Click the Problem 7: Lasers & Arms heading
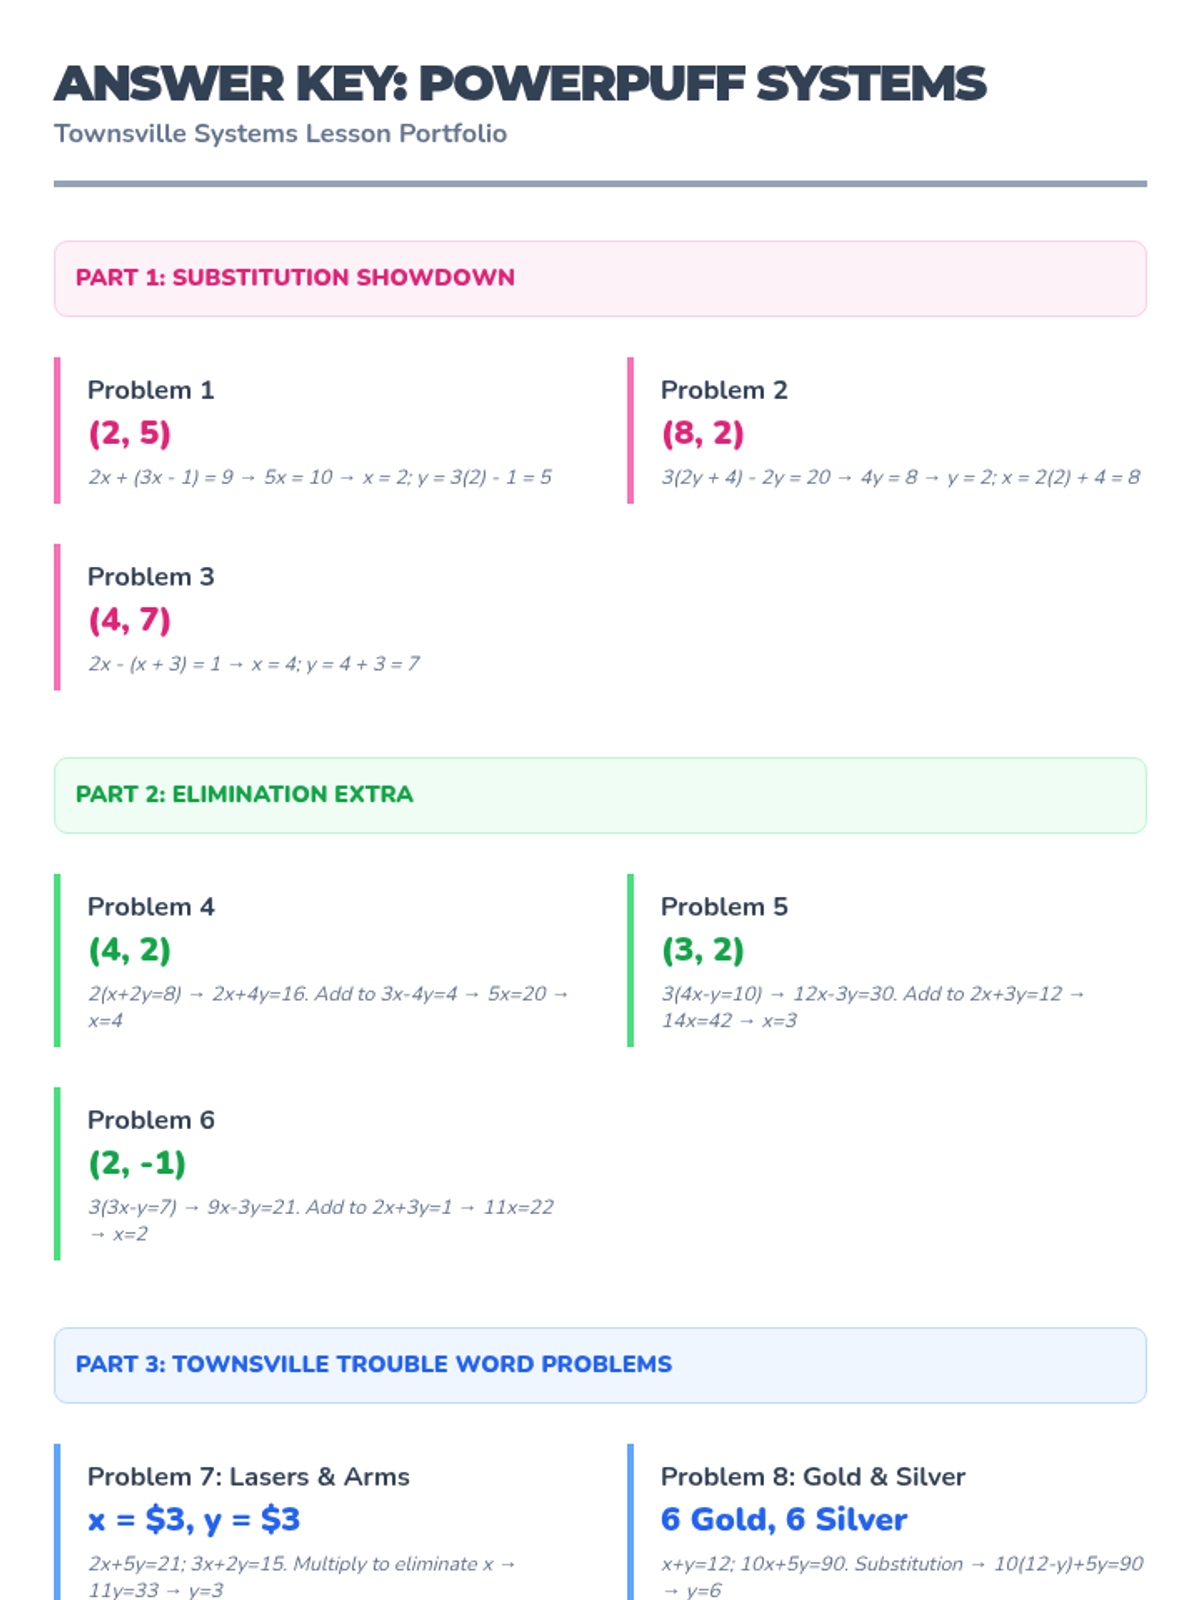Screen dimensions: 1200x1600 tap(248, 1477)
